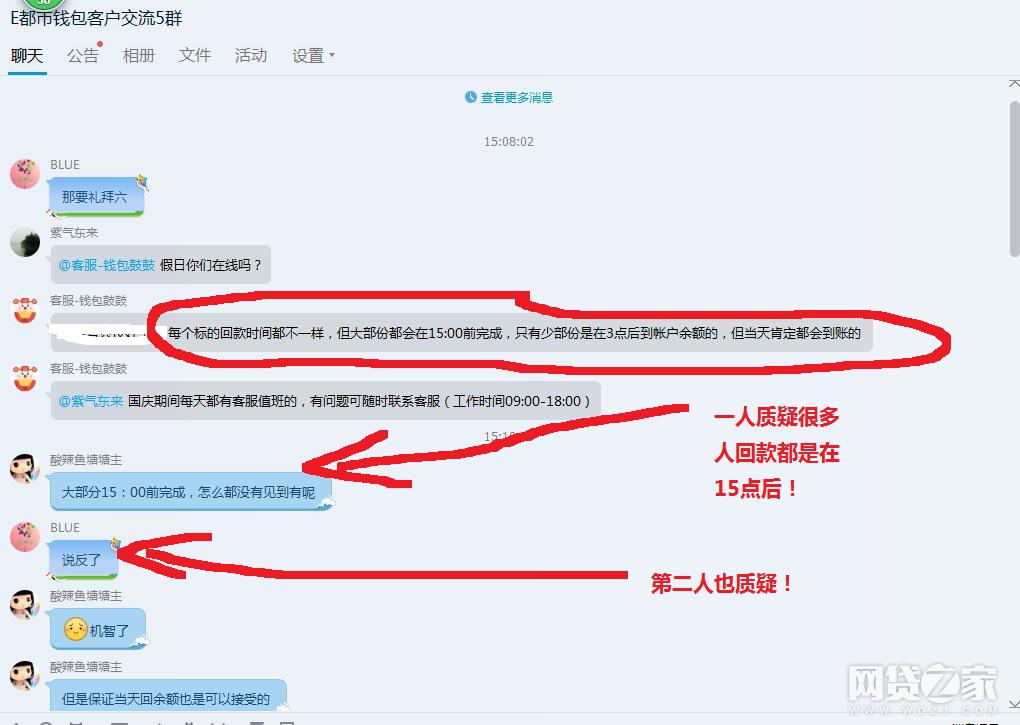Expand the 设置 settings dropdown

click(x=313, y=55)
